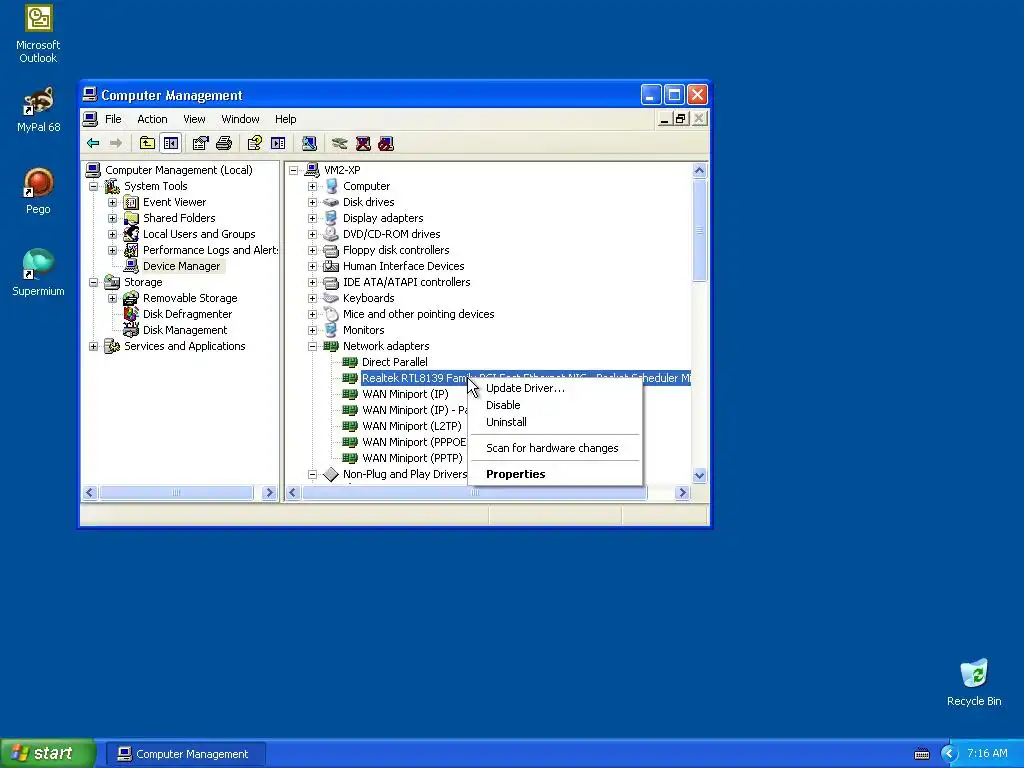Click the taskbar clock showing 7:16 AM

[x=987, y=754]
